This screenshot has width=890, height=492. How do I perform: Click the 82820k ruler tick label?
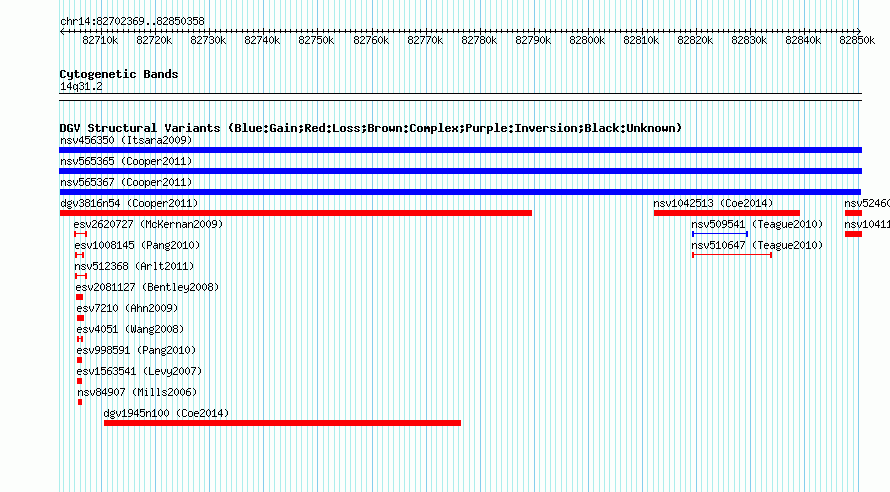tap(695, 40)
